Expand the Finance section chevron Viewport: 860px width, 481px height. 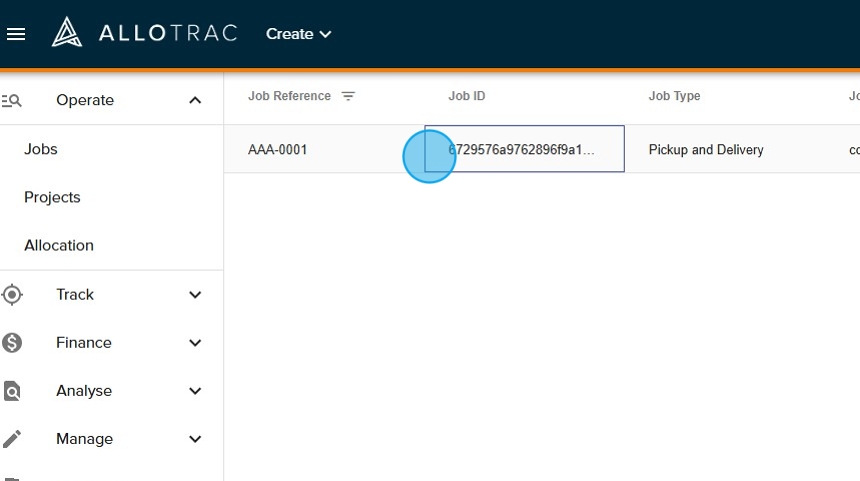tap(195, 343)
